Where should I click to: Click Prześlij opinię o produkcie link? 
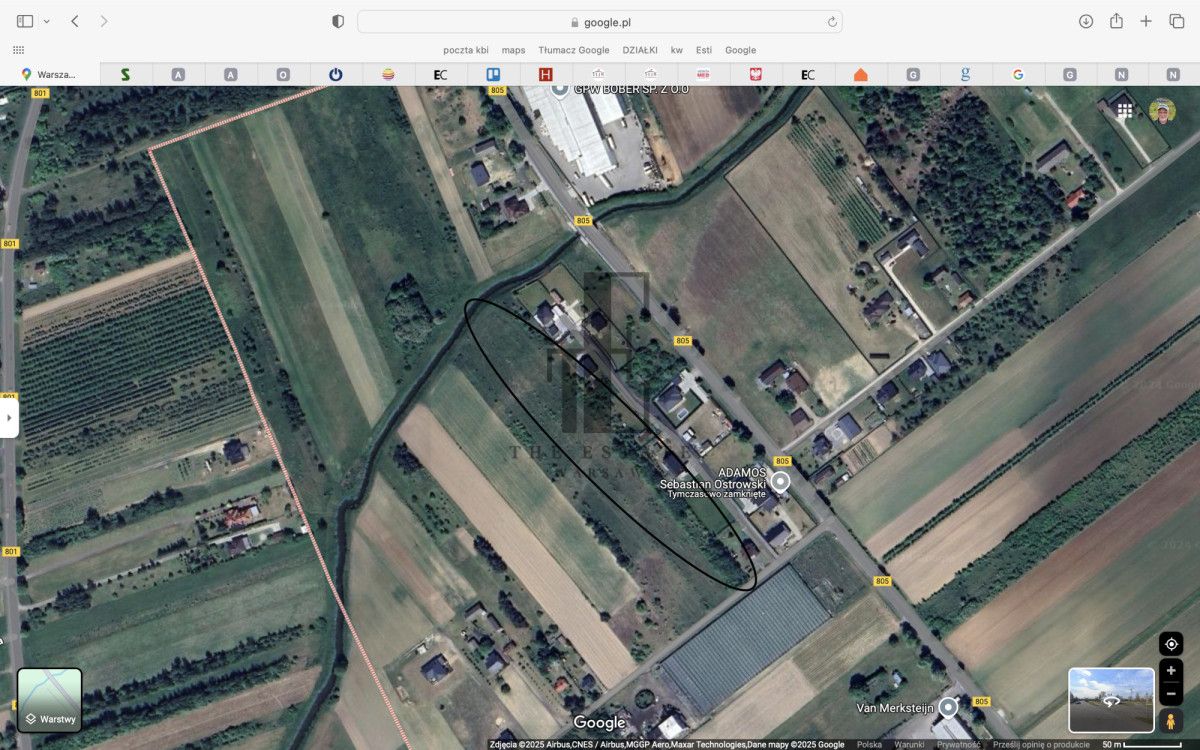tap(1041, 744)
